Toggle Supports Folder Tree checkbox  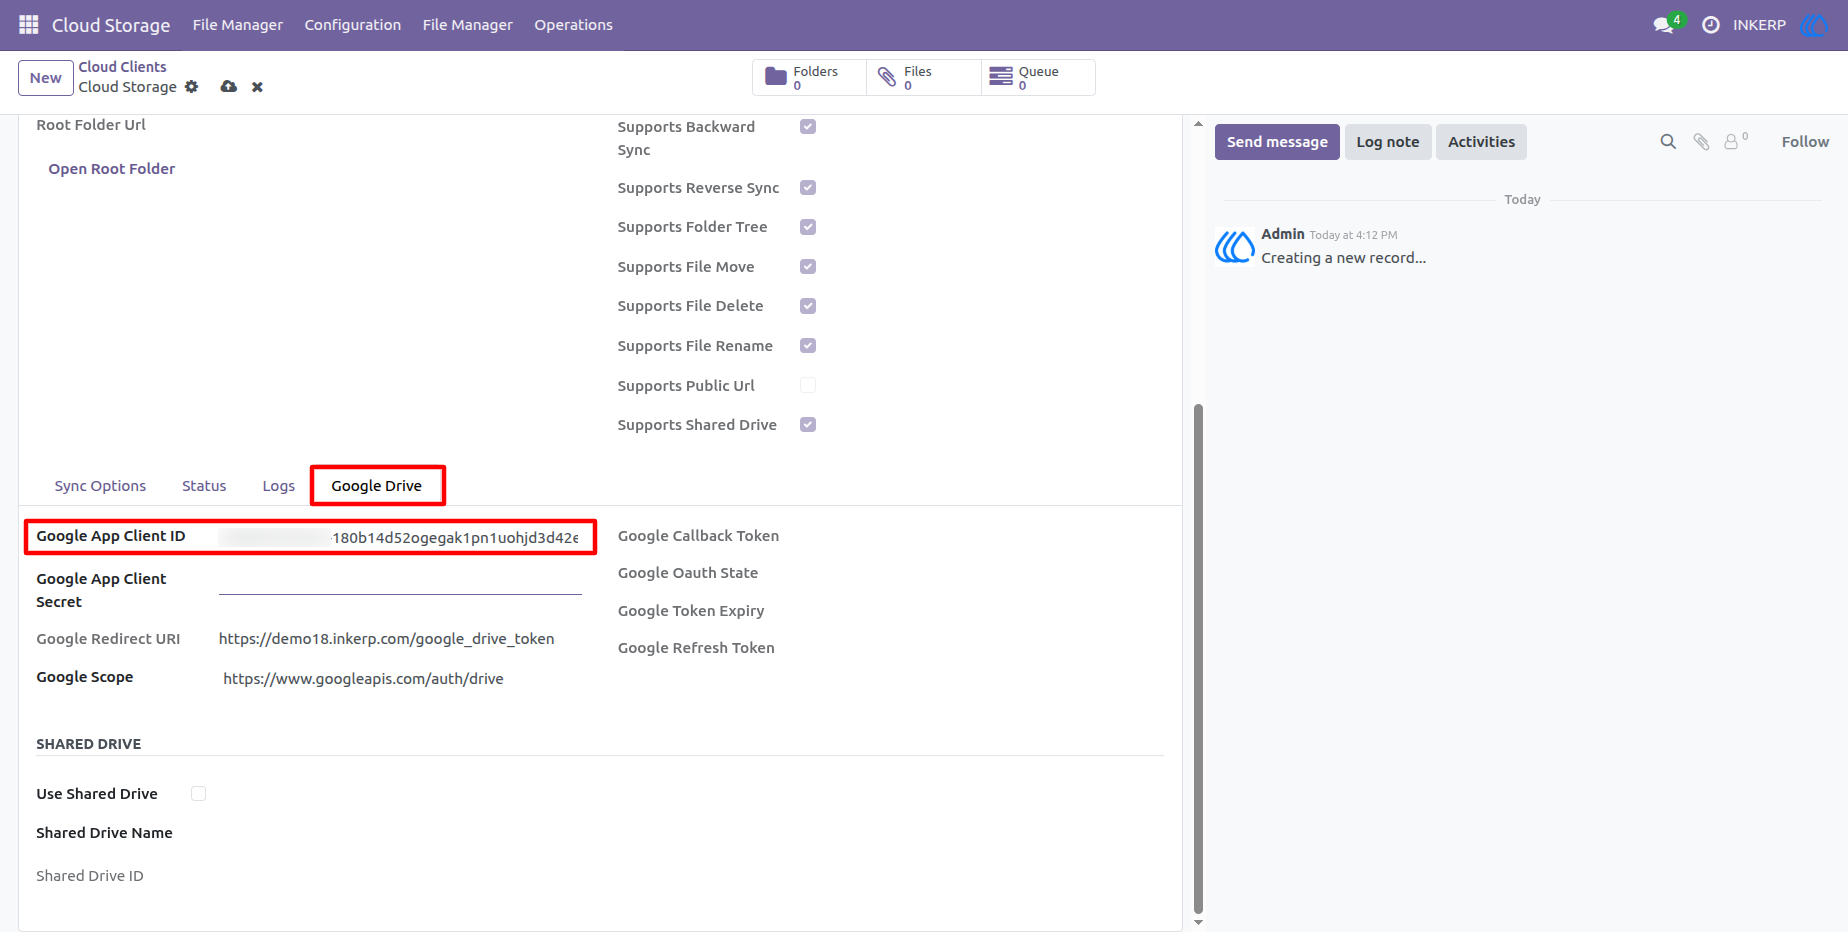click(x=808, y=227)
